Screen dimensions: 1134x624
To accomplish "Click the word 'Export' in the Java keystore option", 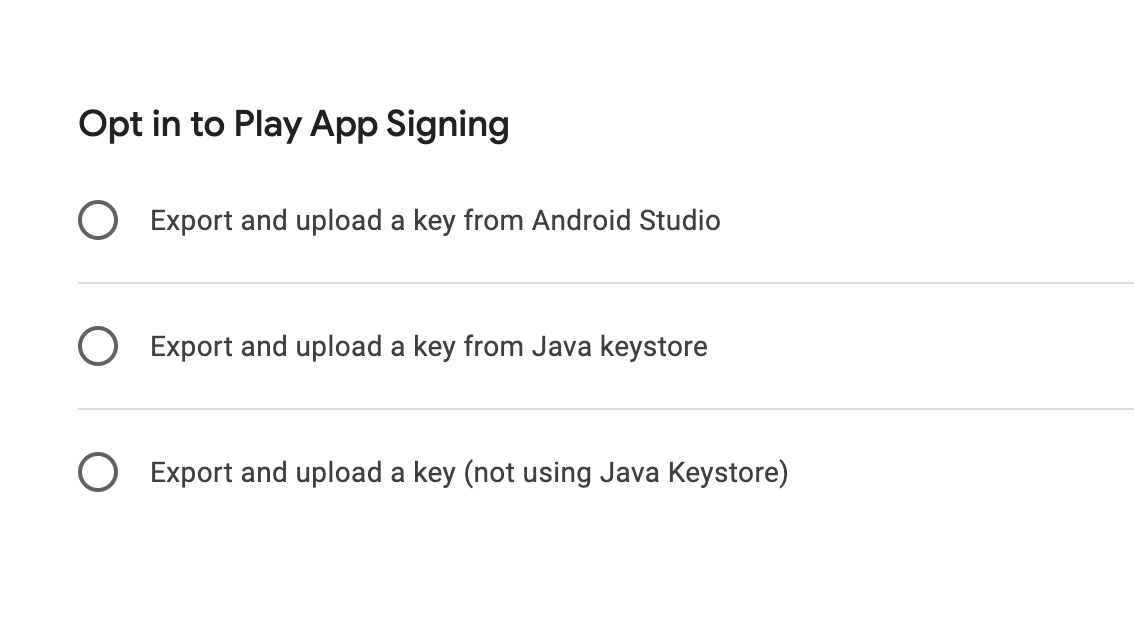I will [192, 347].
